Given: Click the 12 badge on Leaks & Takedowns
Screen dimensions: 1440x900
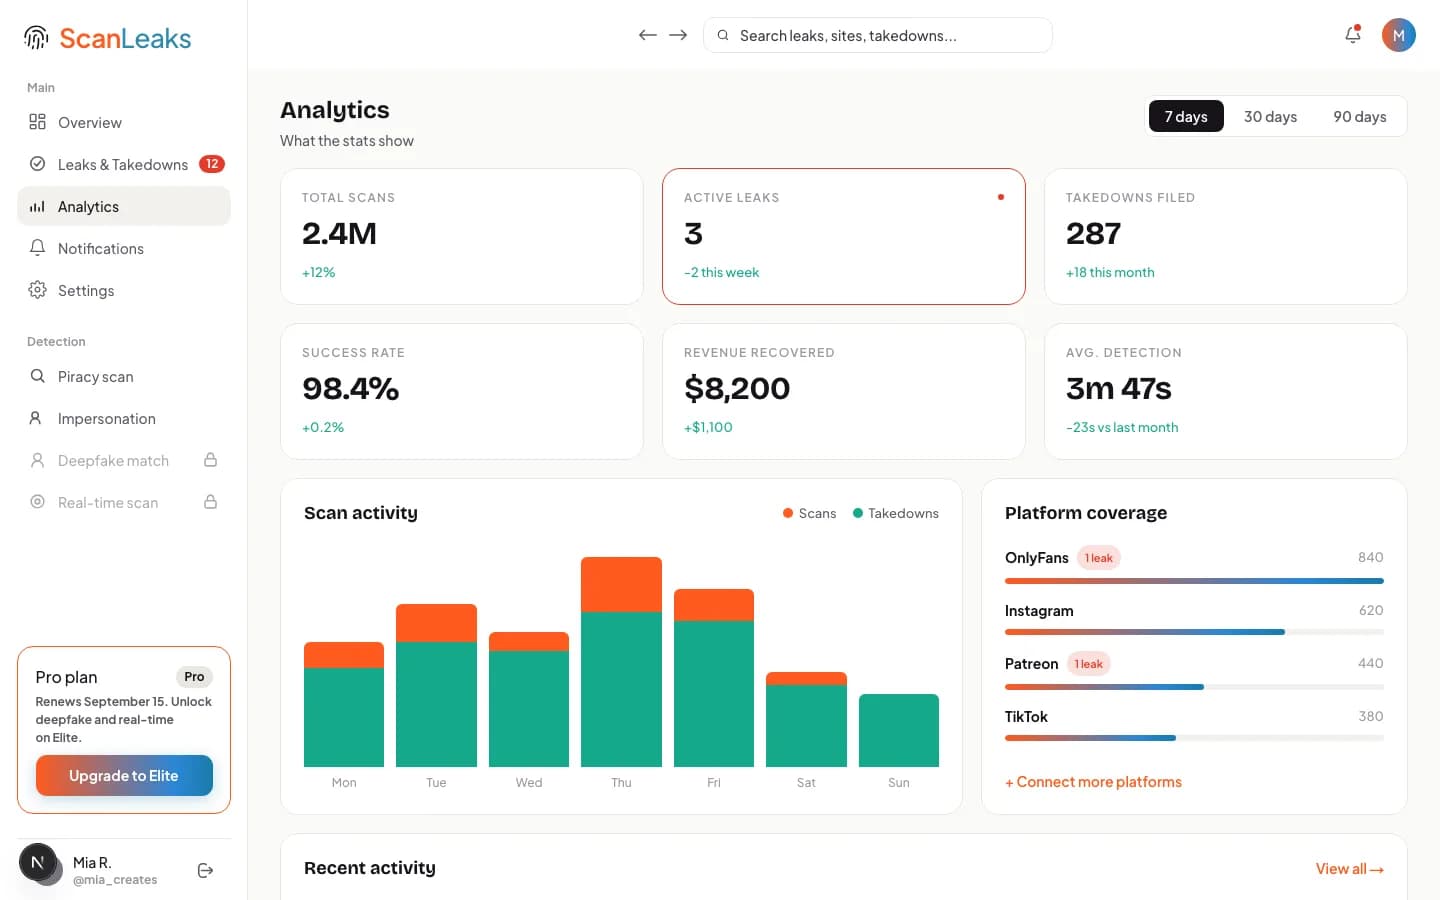Looking at the screenshot, I should click(212, 164).
